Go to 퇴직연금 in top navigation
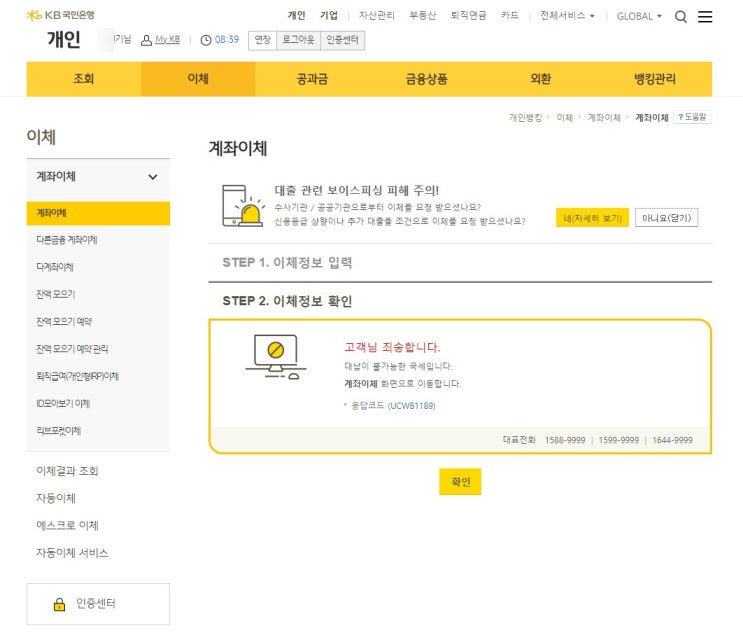 pyautogui.click(x=468, y=16)
